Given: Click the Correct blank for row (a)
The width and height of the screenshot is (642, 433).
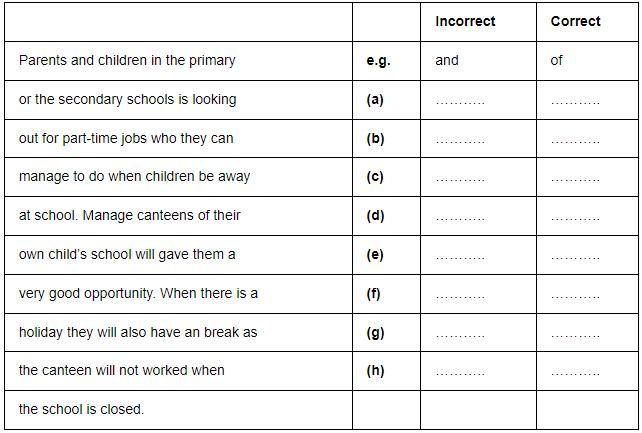Looking at the screenshot, I should tap(575, 101).
